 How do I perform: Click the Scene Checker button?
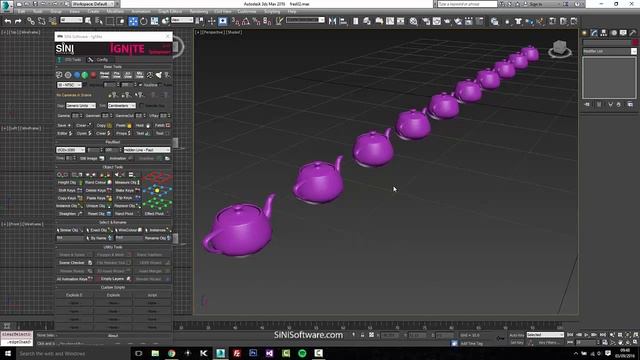76,263
